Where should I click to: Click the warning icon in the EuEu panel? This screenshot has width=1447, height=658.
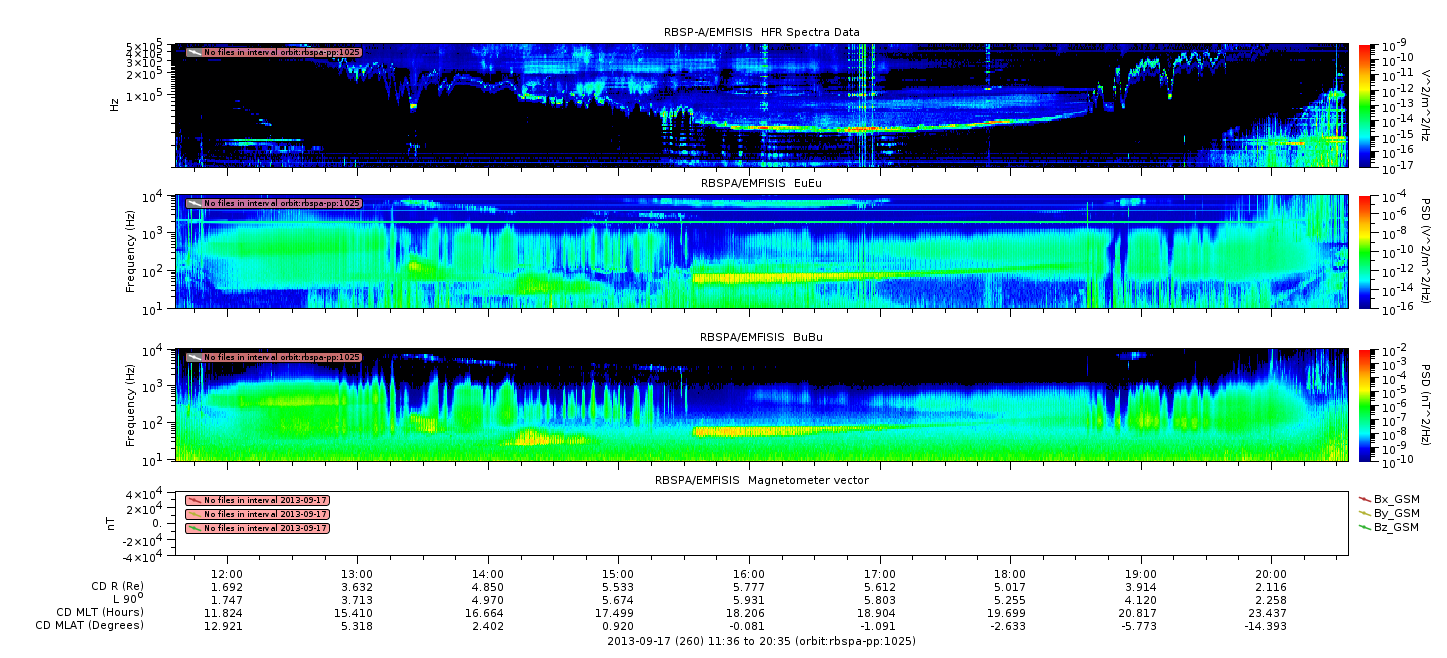pos(194,204)
